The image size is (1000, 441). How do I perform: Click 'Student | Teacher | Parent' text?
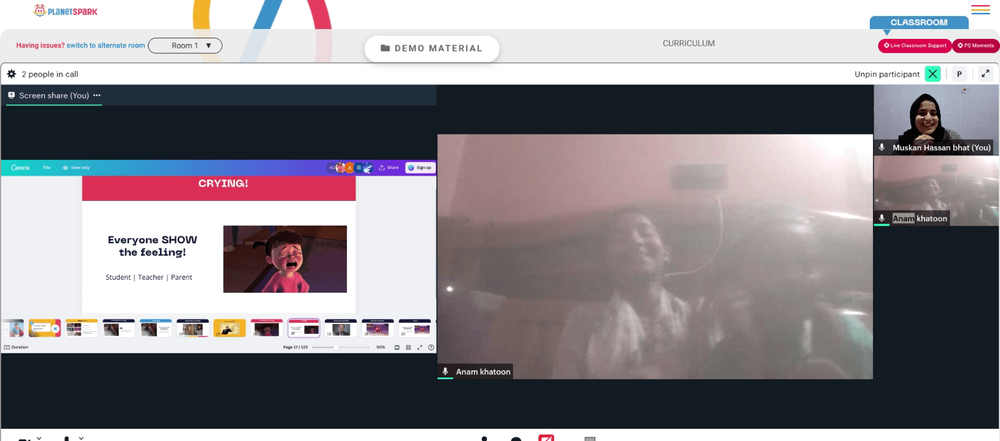click(x=149, y=278)
